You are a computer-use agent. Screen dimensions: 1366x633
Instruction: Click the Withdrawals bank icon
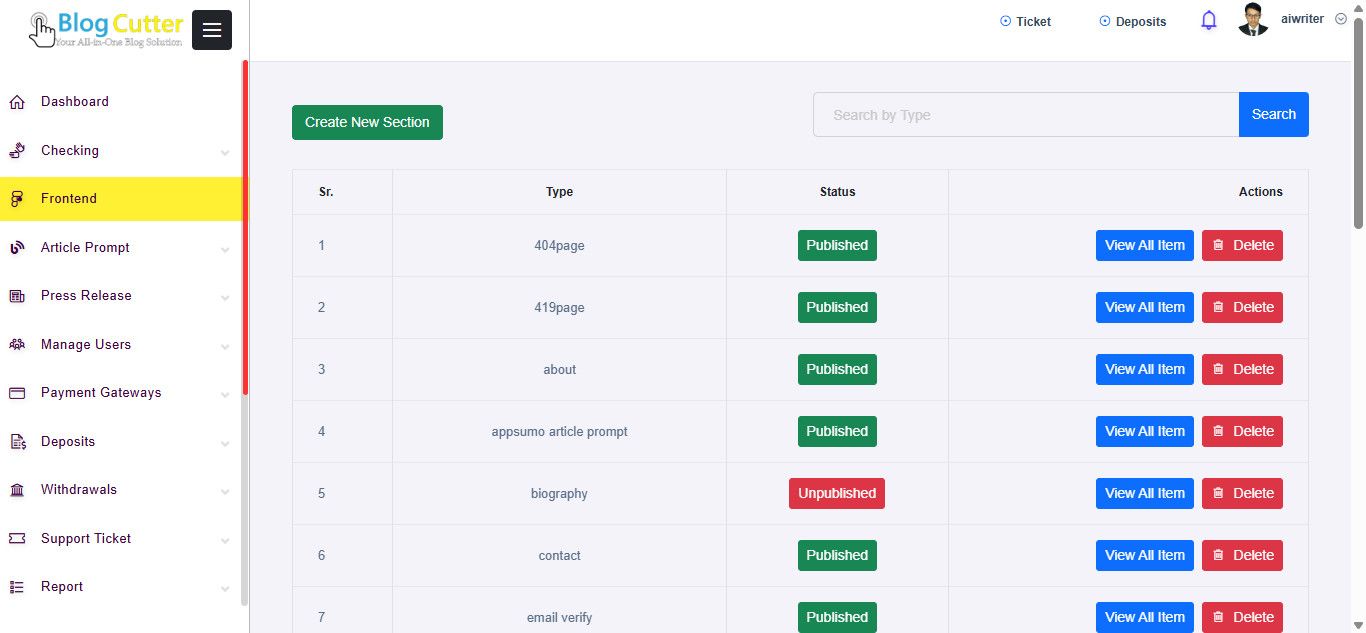(x=17, y=490)
